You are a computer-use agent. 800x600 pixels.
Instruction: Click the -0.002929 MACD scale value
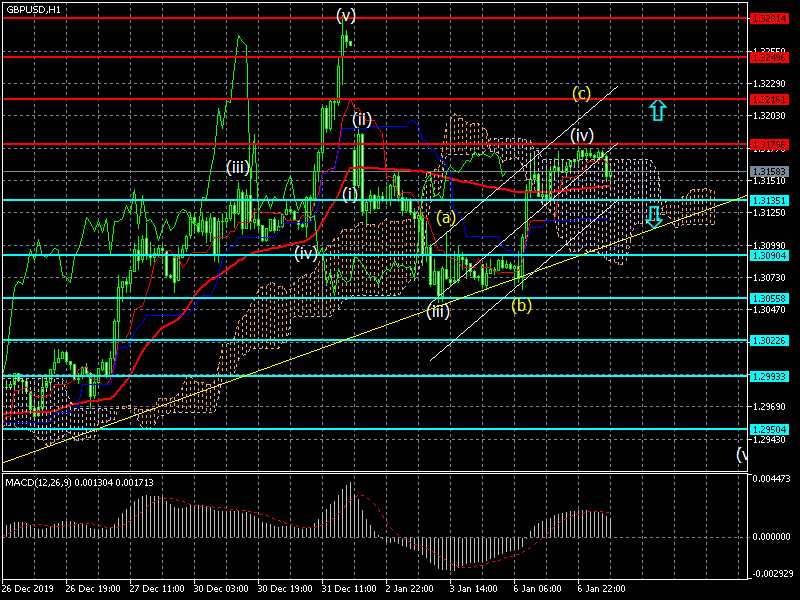pyautogui.click(x=771, y=573)
